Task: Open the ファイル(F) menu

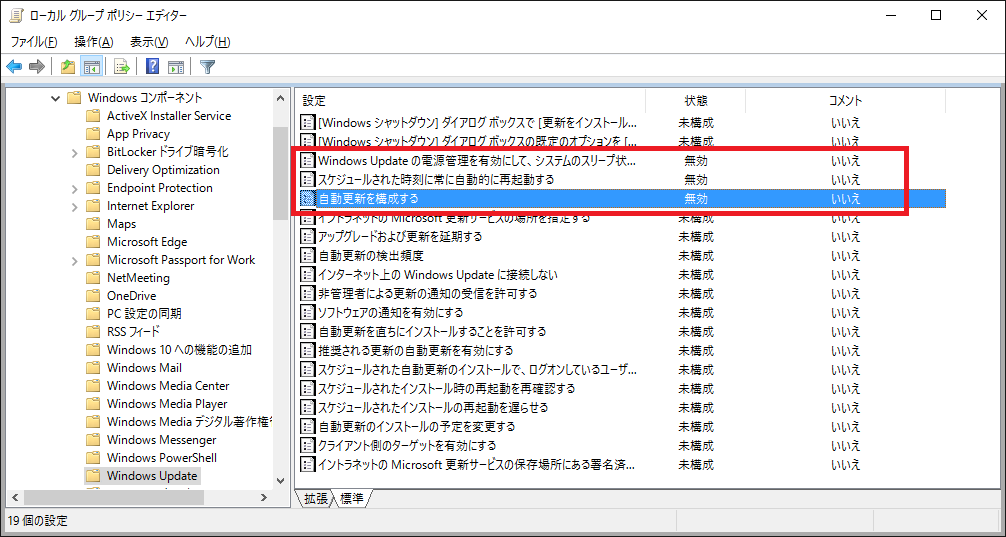Action: click(x=34, y=42)
